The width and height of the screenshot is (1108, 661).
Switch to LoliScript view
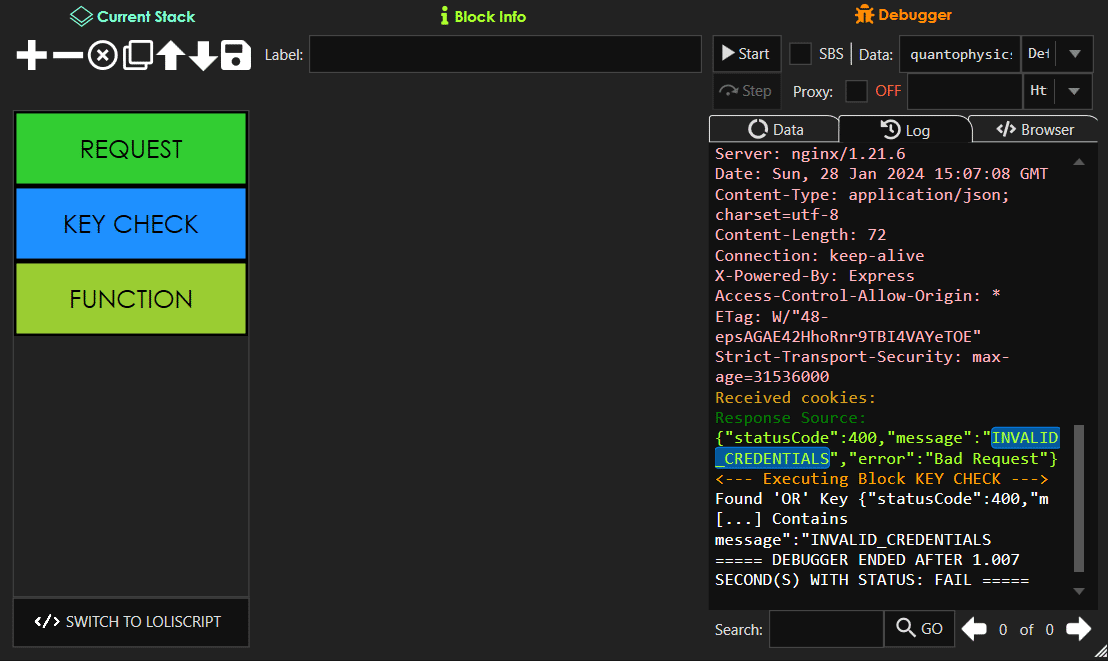click(x=130, y=622)
